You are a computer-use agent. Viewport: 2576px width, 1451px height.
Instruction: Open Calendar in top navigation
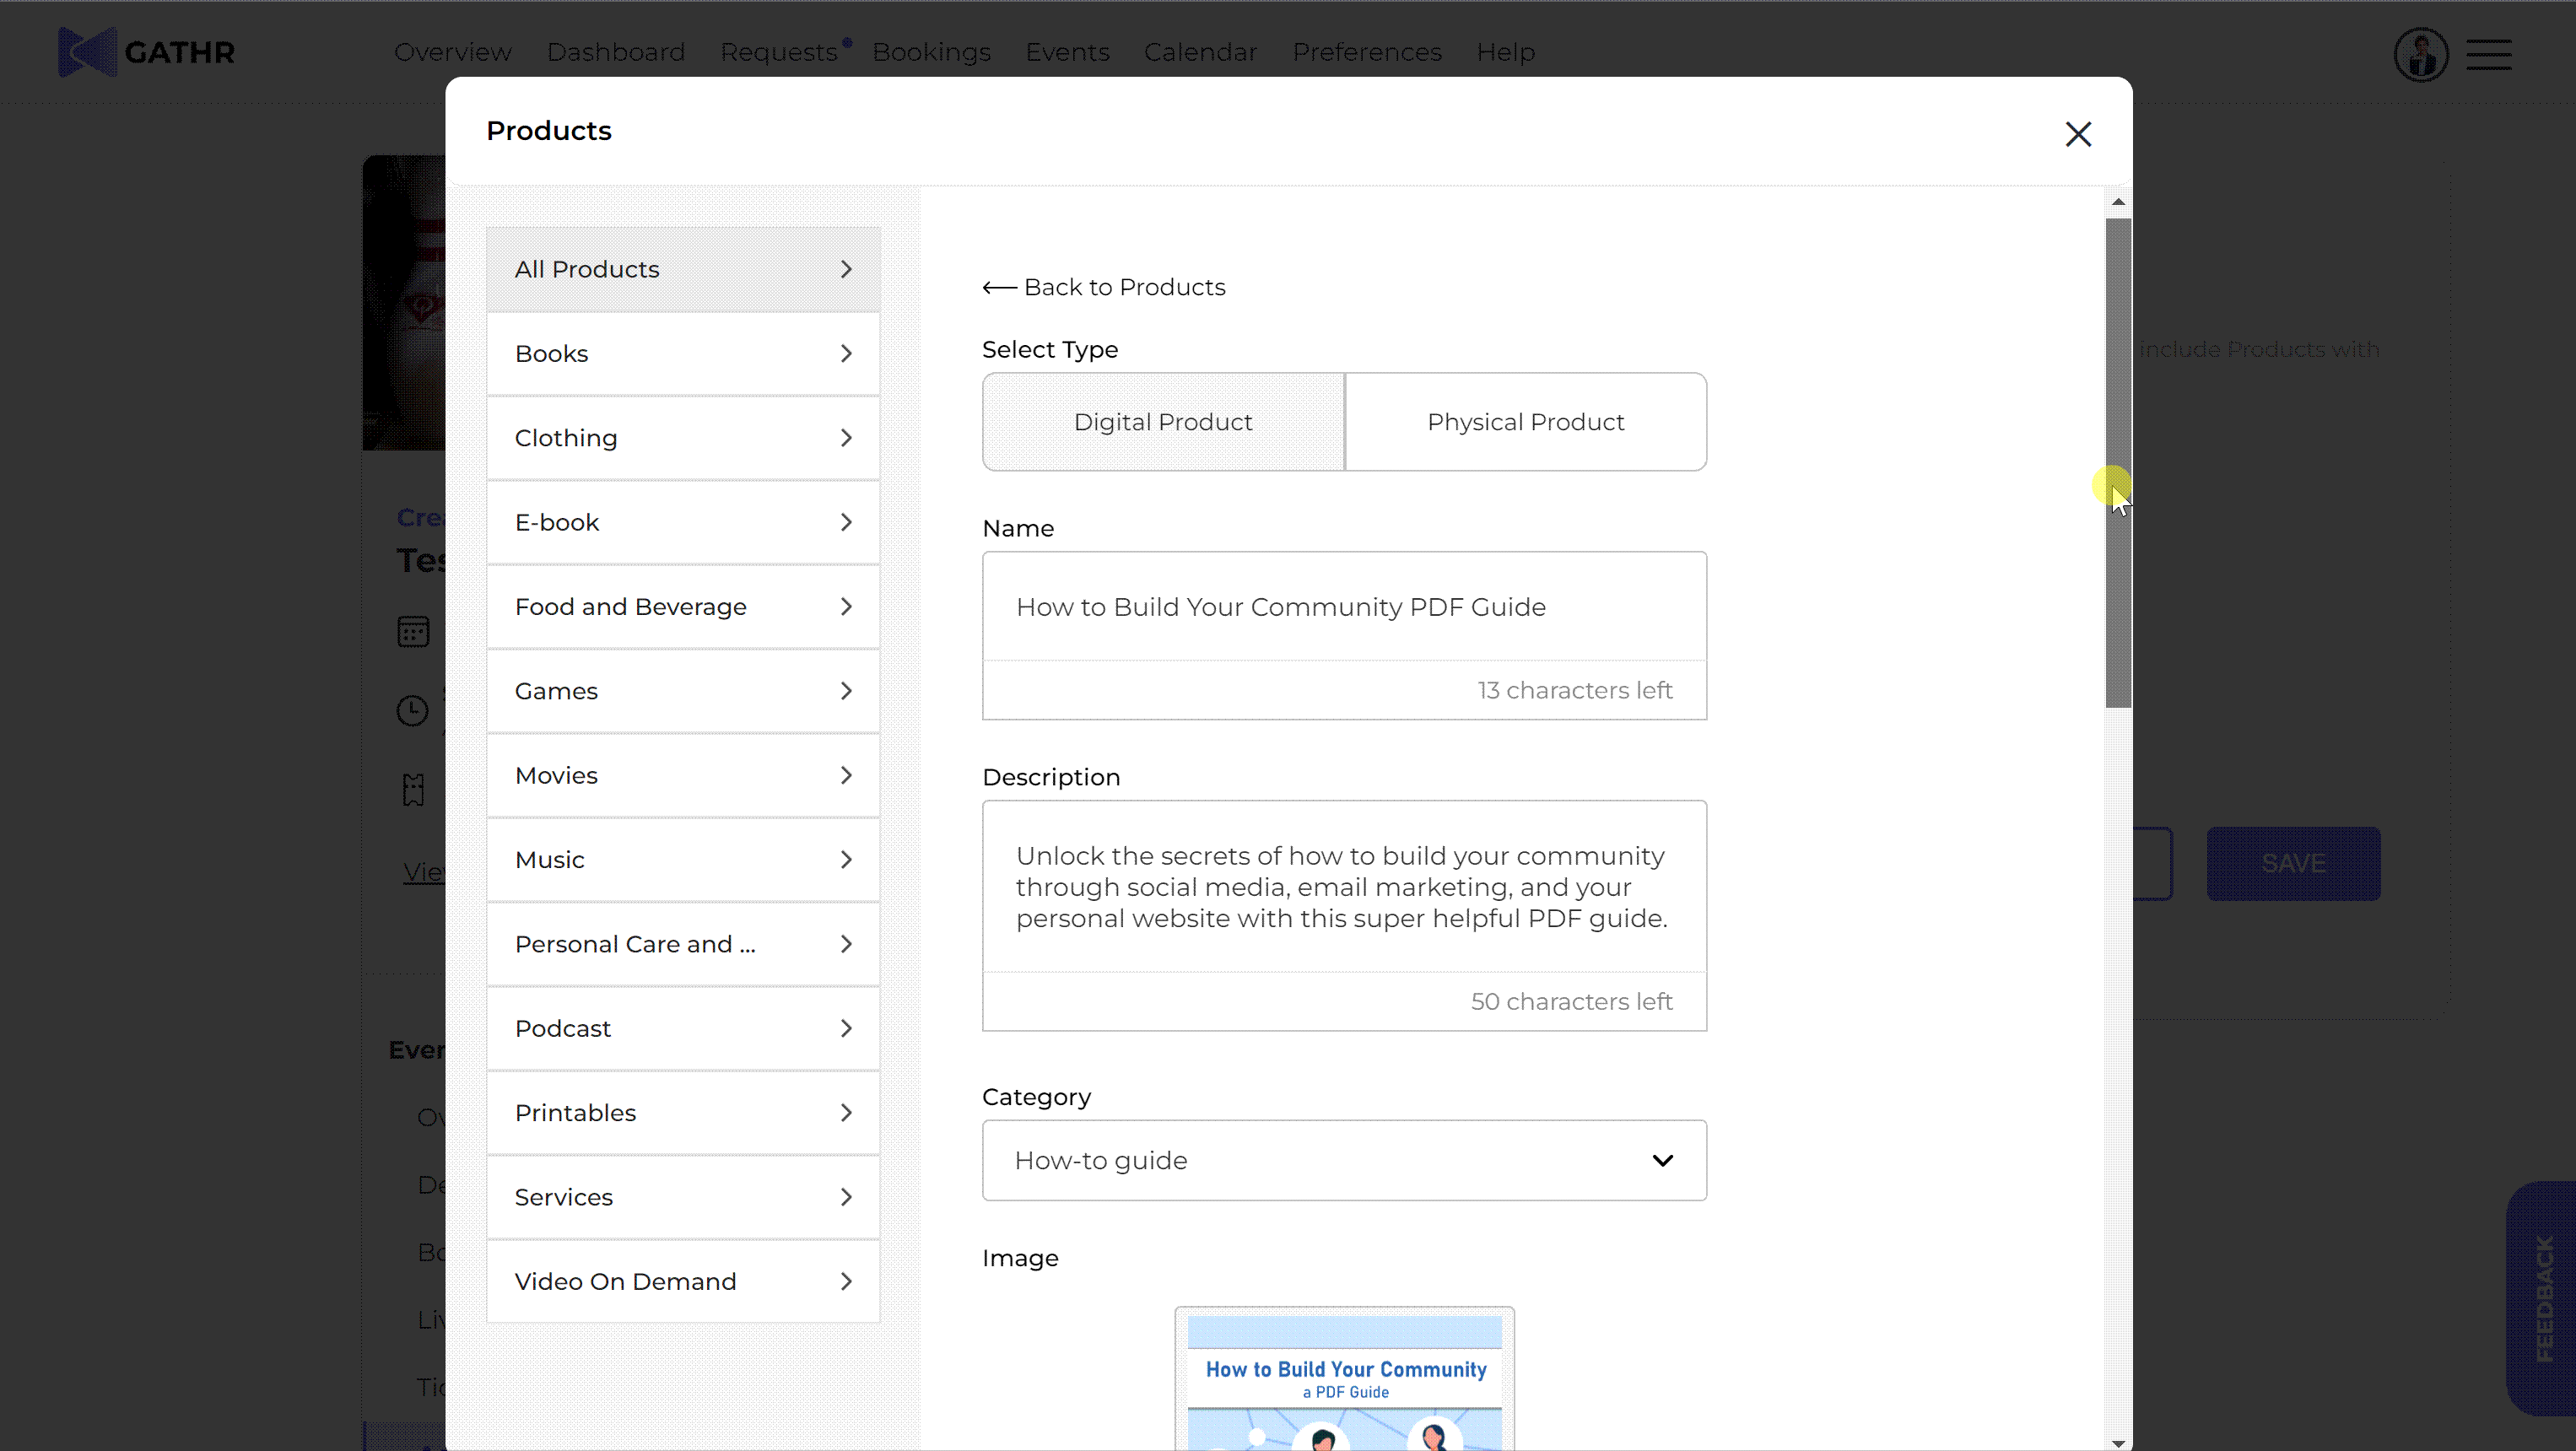(1200, 52)
